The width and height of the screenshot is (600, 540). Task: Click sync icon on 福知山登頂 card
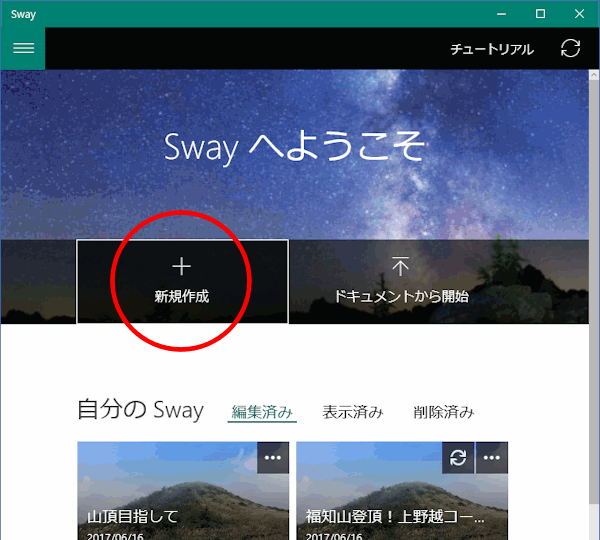pyautogui.click(x=458, y=458)
